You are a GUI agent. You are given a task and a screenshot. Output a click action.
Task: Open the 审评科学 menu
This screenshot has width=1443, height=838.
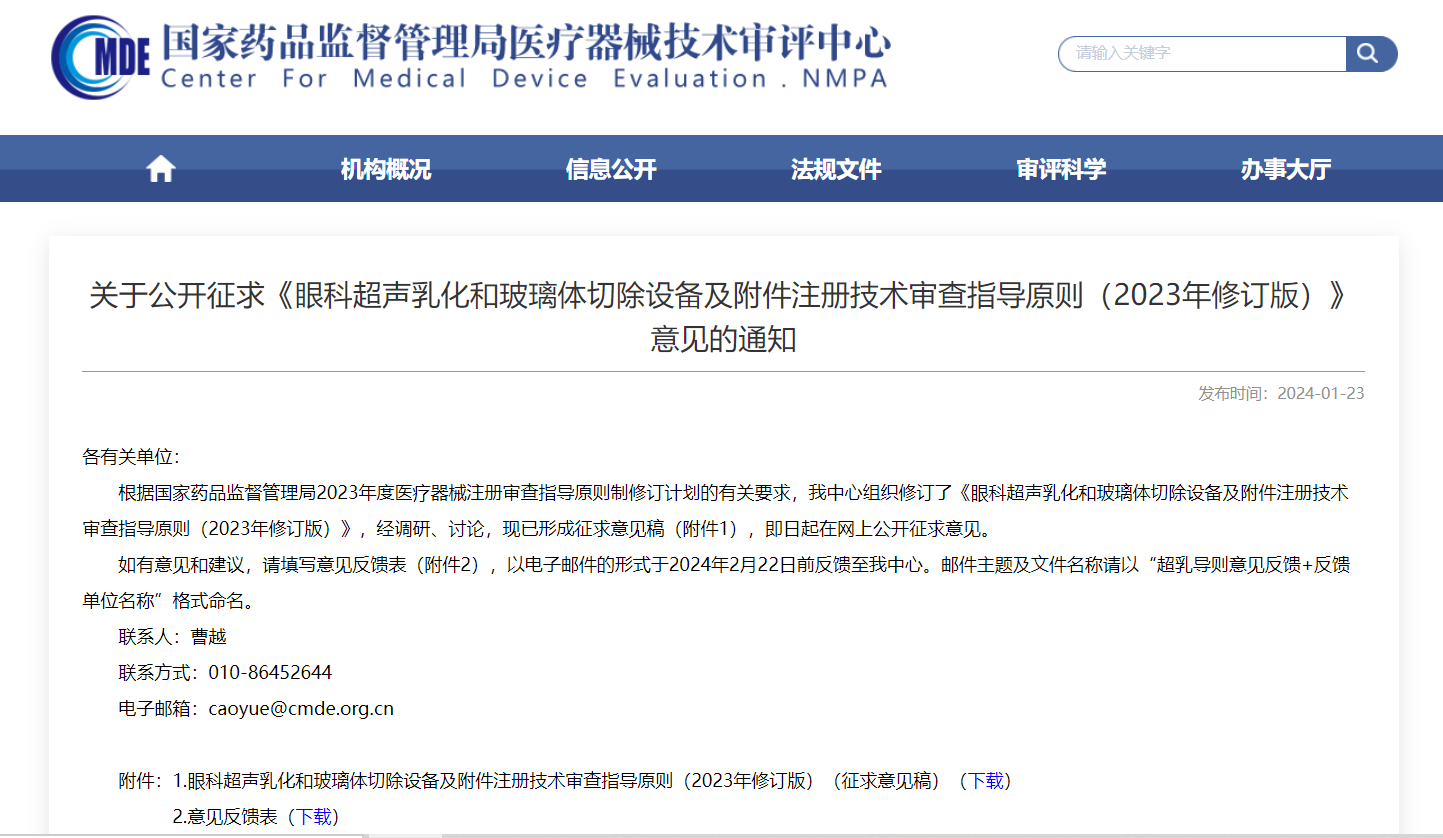coord(1061,168)
